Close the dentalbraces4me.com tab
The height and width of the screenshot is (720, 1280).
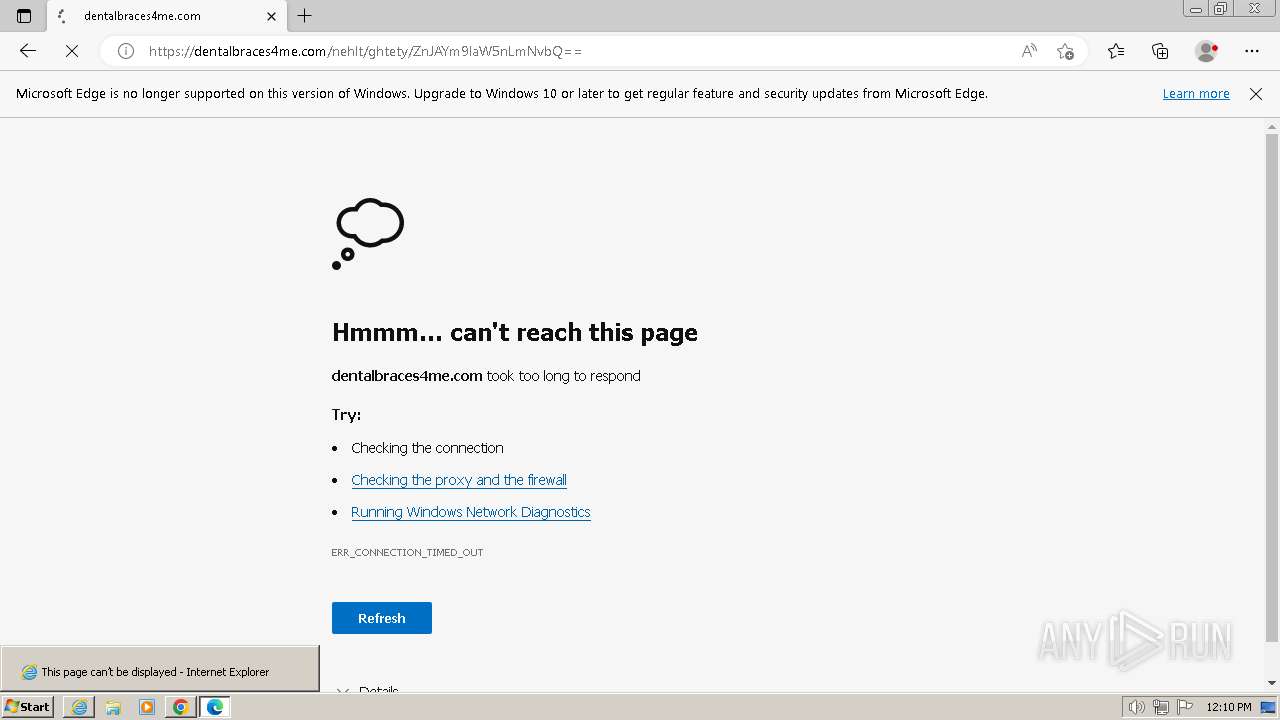point(271,16)
